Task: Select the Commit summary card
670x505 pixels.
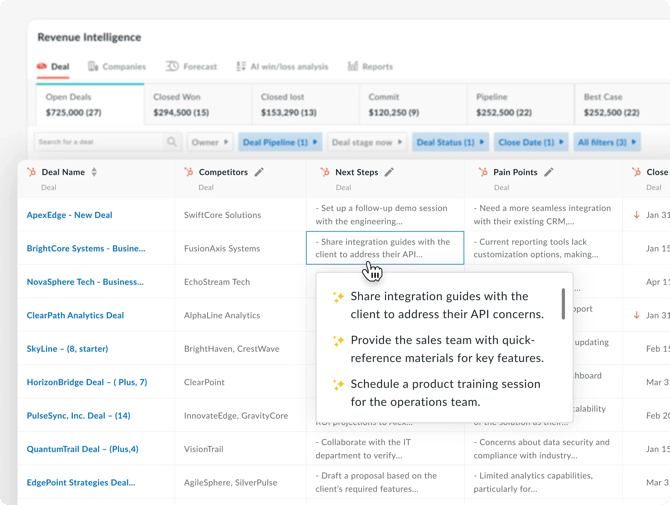Action: point(413,105)
